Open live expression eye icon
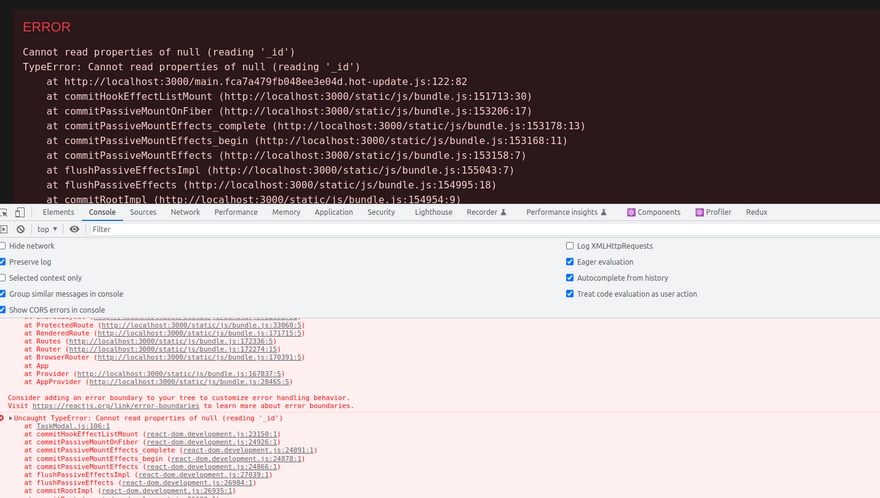 (x=74, y=229)
